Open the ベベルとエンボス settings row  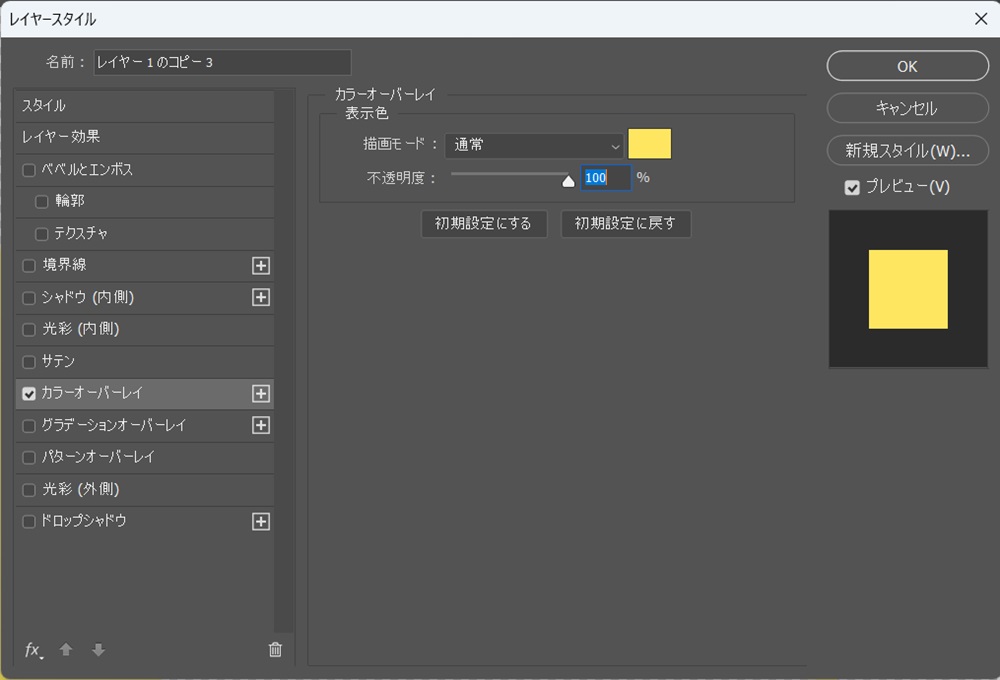coord(145,170)
